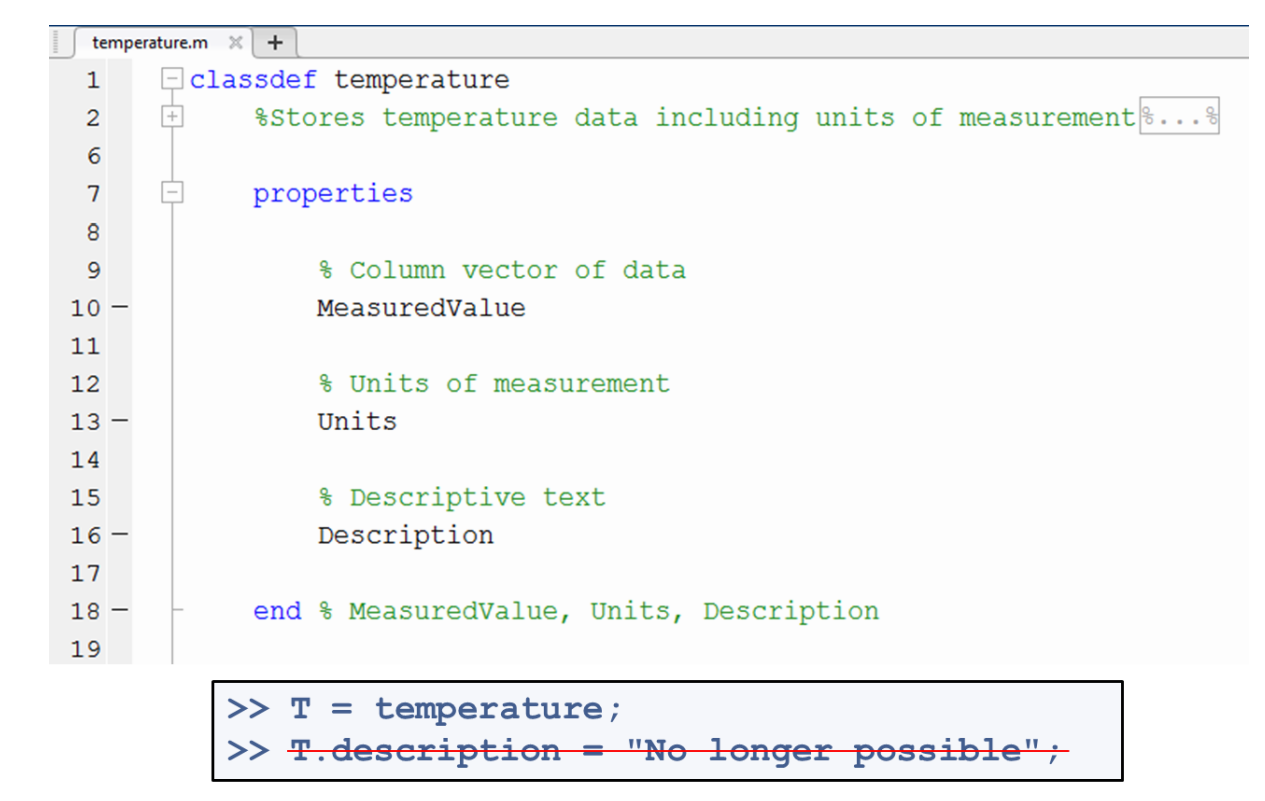Toggle breakpoint dash at line 18
Viewport: 1265px width, 801px height.
click(120, 611)
